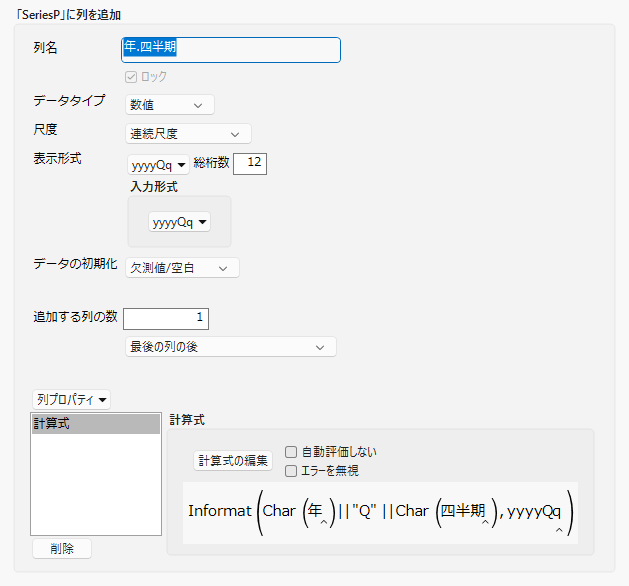
Task: Toggle the ロック checkbox
Action: (131, 77)
